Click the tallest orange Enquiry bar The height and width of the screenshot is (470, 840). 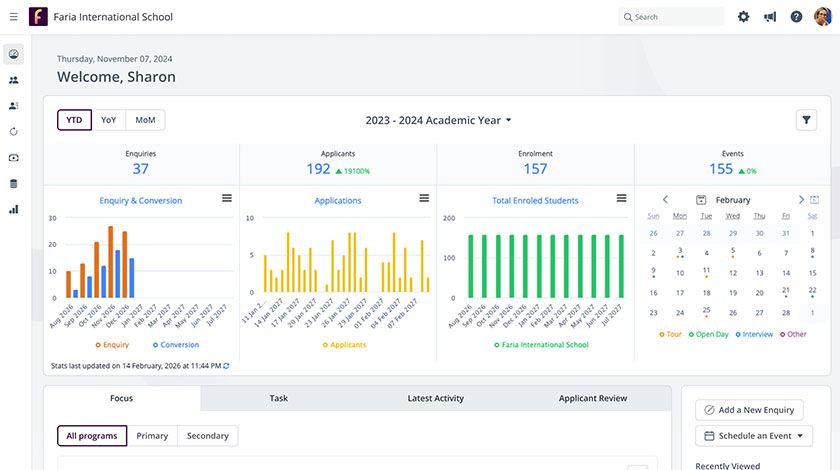tap(111, 262)
